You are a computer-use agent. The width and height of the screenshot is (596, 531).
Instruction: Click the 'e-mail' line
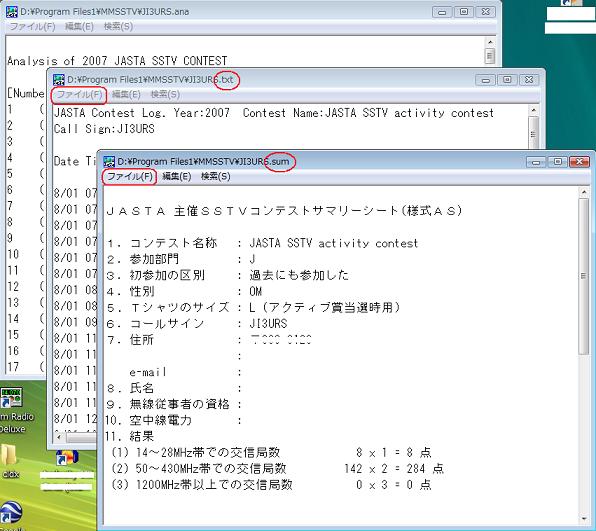click(185, 372)
